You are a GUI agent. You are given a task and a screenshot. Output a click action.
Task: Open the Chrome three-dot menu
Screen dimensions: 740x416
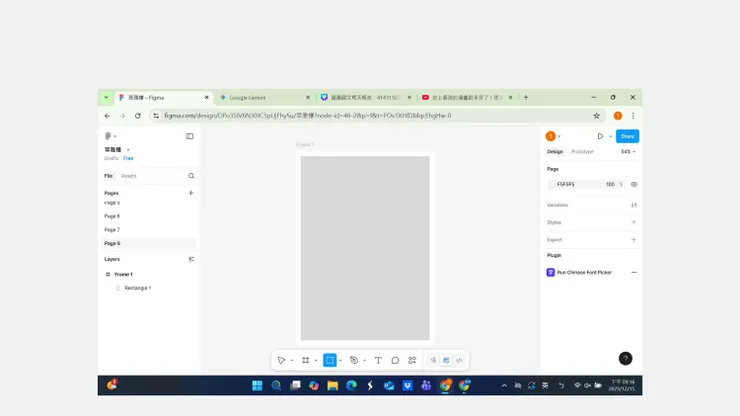tap(633, 116)
